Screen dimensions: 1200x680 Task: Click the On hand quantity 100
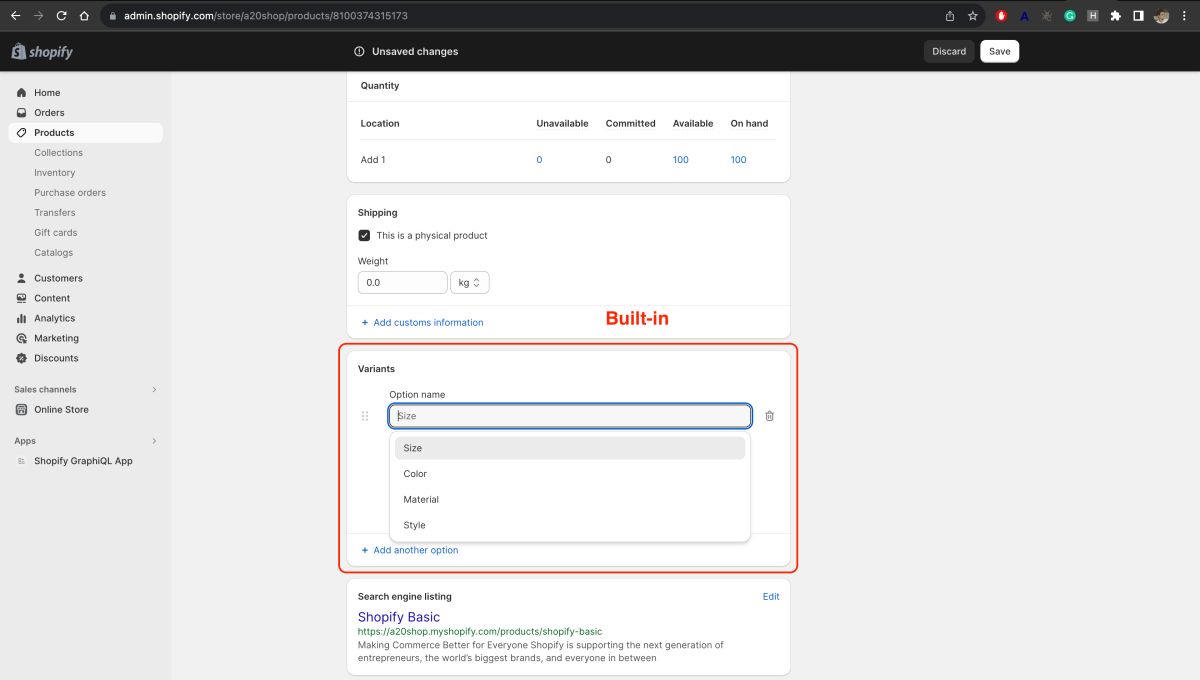click(x=738, y=160)
